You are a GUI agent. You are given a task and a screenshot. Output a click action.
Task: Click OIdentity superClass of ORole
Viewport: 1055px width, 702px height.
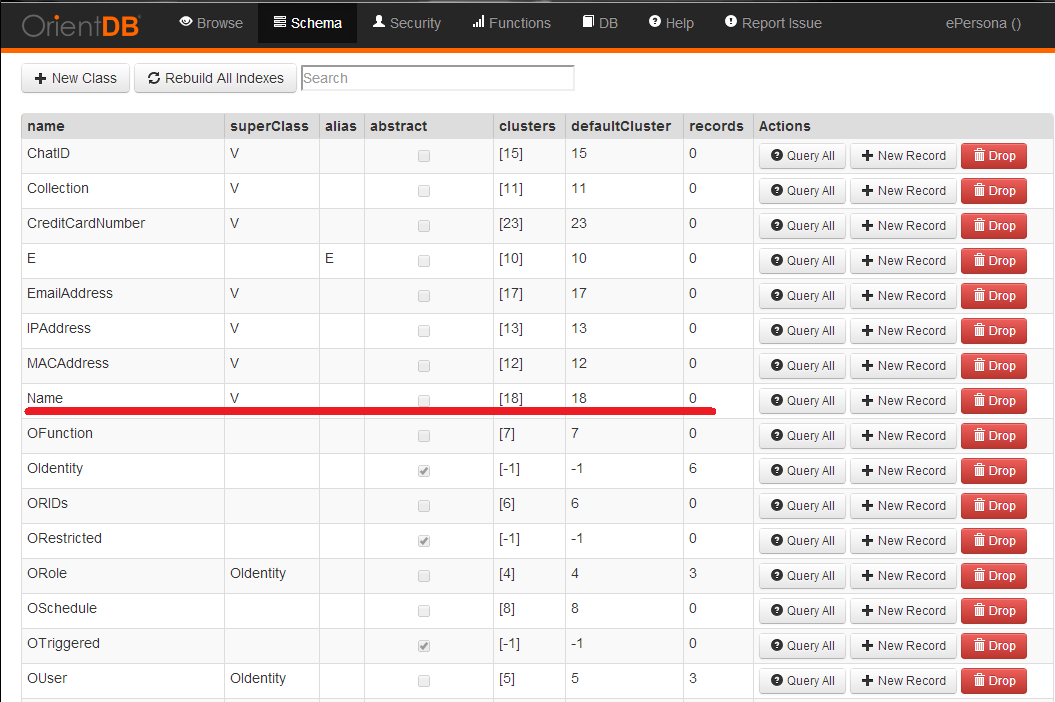pos(258,573)
